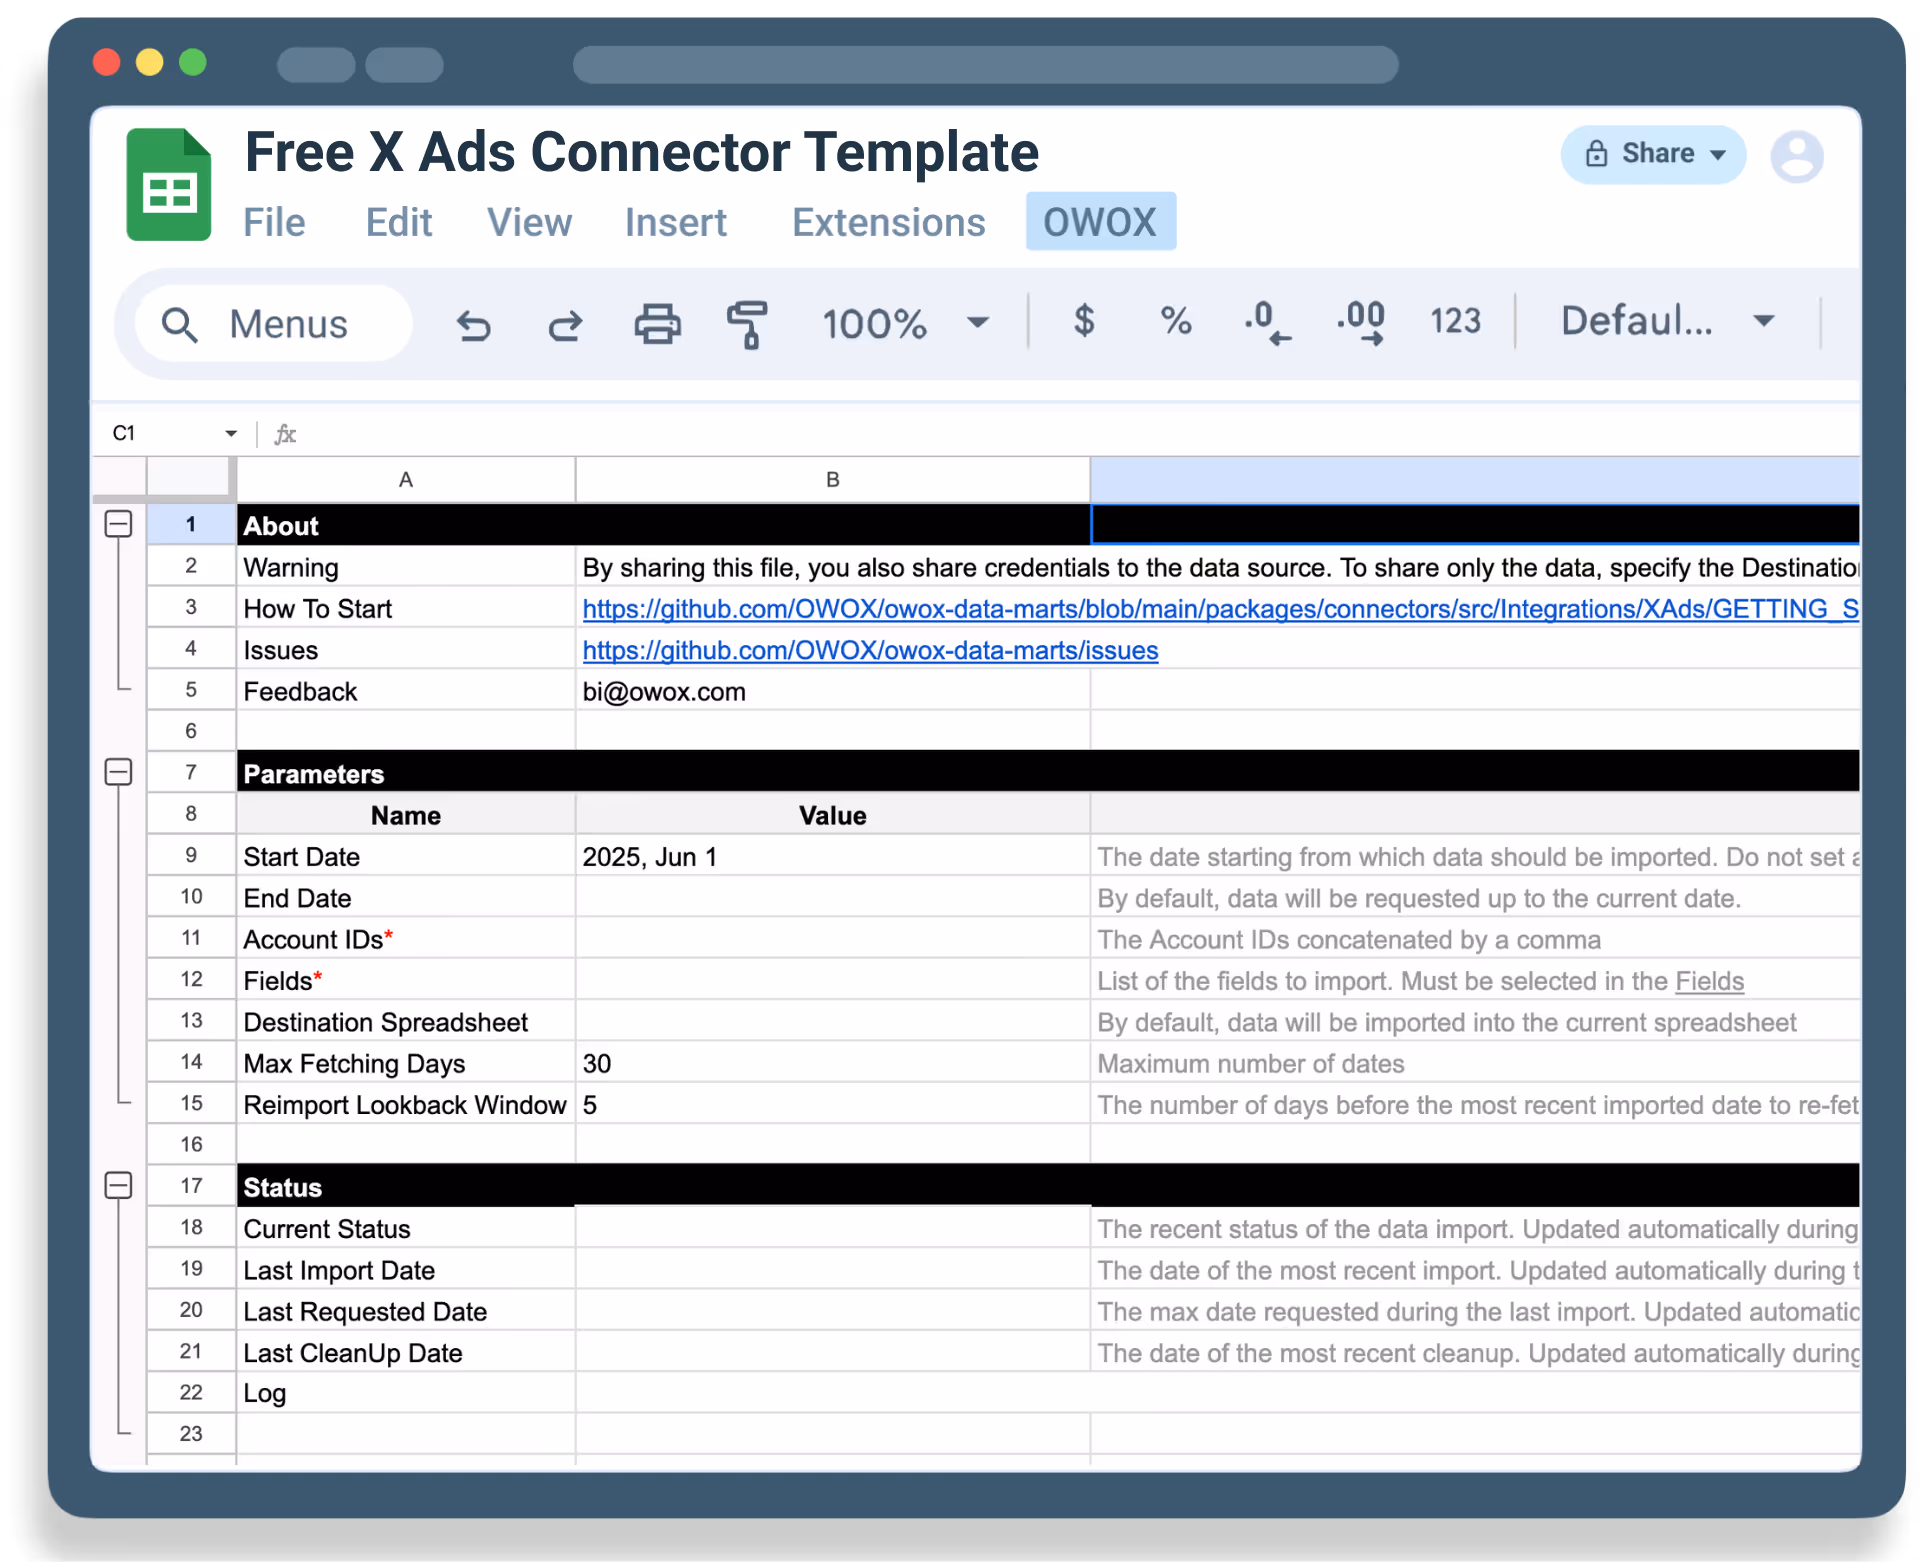Collapse the Status row group
The image size is (1920, 1562).
coord(118,1186)
